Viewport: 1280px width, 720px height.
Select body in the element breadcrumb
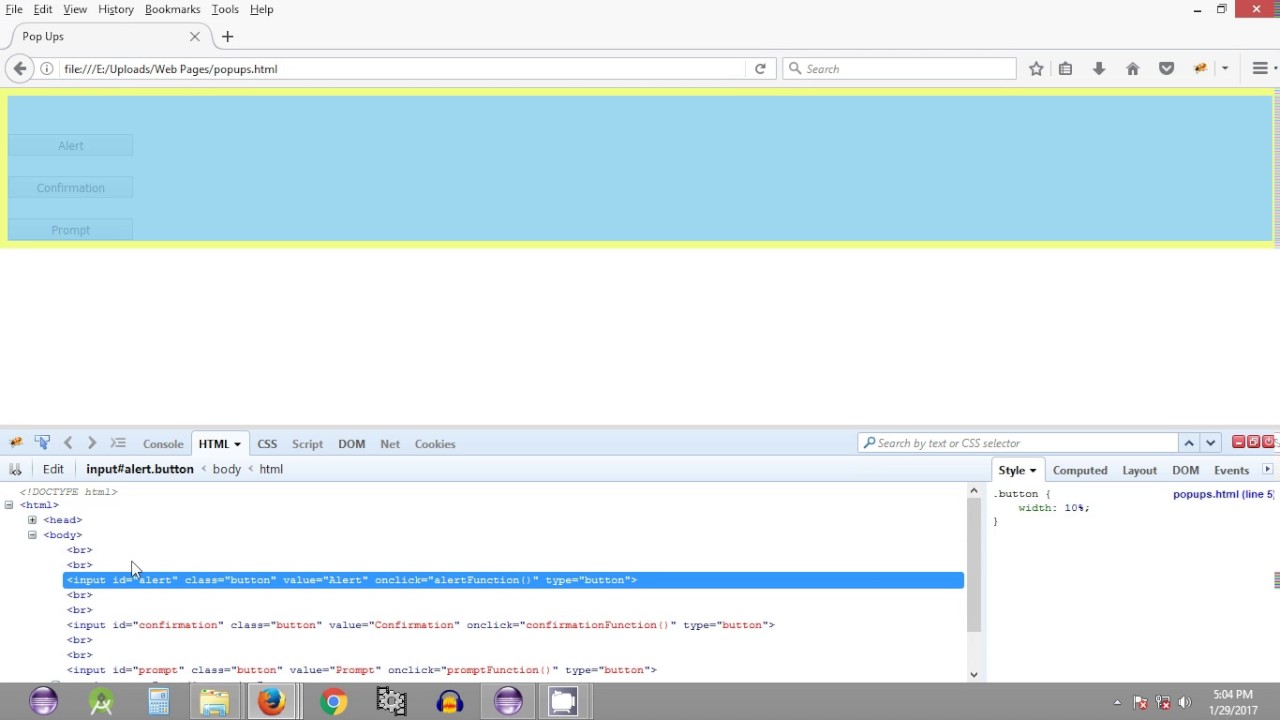pyautogui.click(x=227, y=469)
